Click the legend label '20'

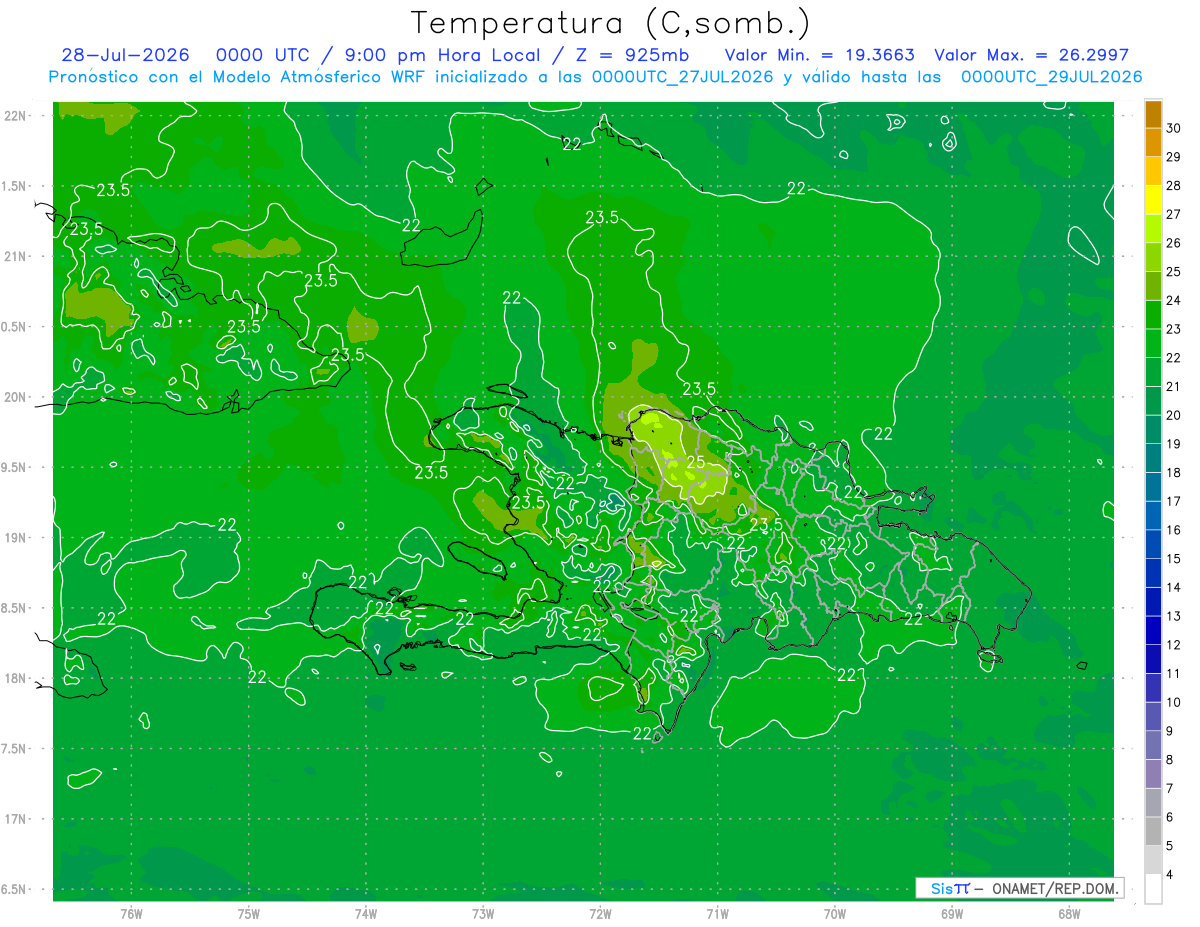tap(1174, 415)
